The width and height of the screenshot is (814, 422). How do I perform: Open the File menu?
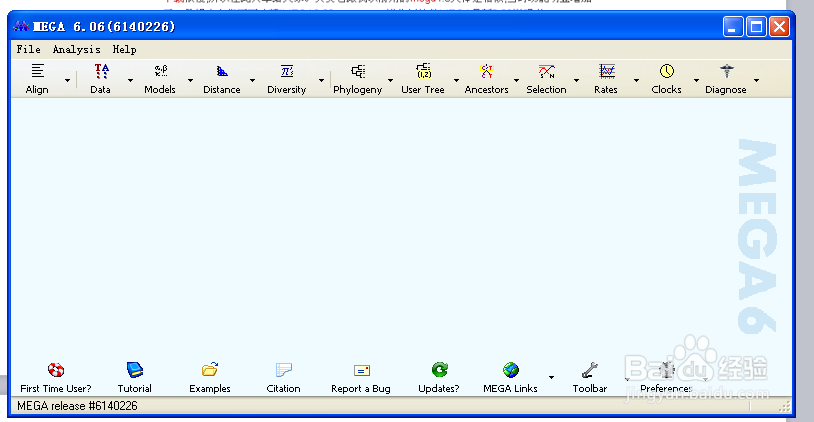29,49
